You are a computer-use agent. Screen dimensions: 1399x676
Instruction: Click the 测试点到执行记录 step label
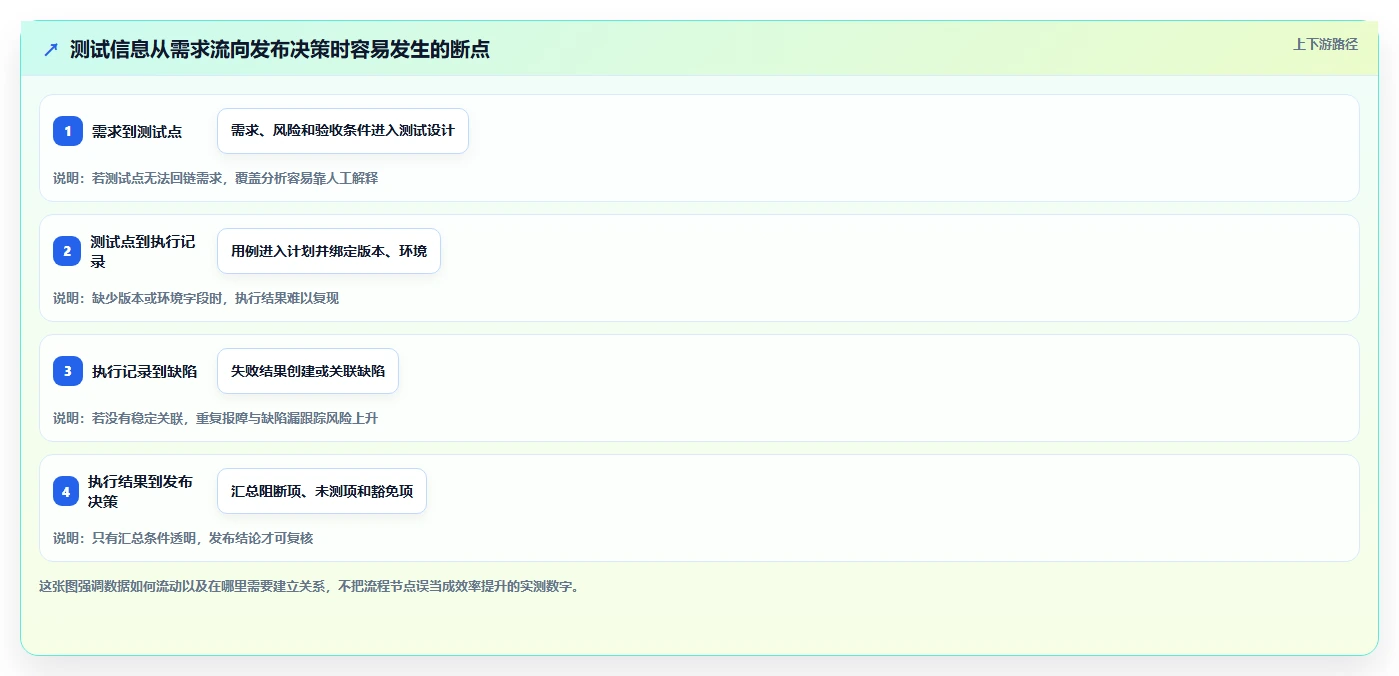click(143, 251)
